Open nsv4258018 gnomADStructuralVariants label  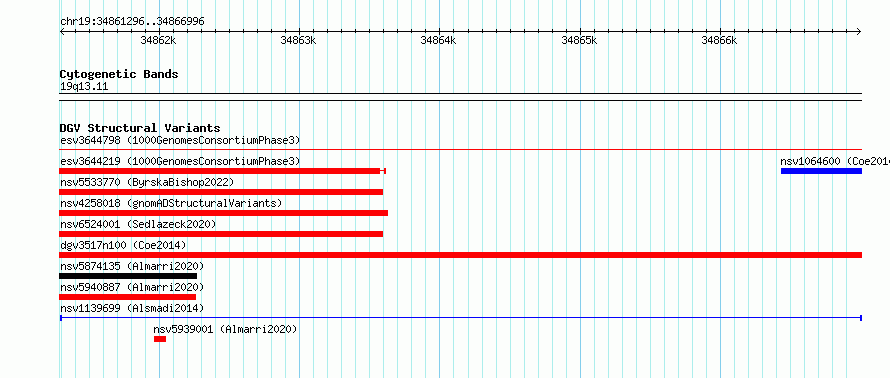(171, 203)
